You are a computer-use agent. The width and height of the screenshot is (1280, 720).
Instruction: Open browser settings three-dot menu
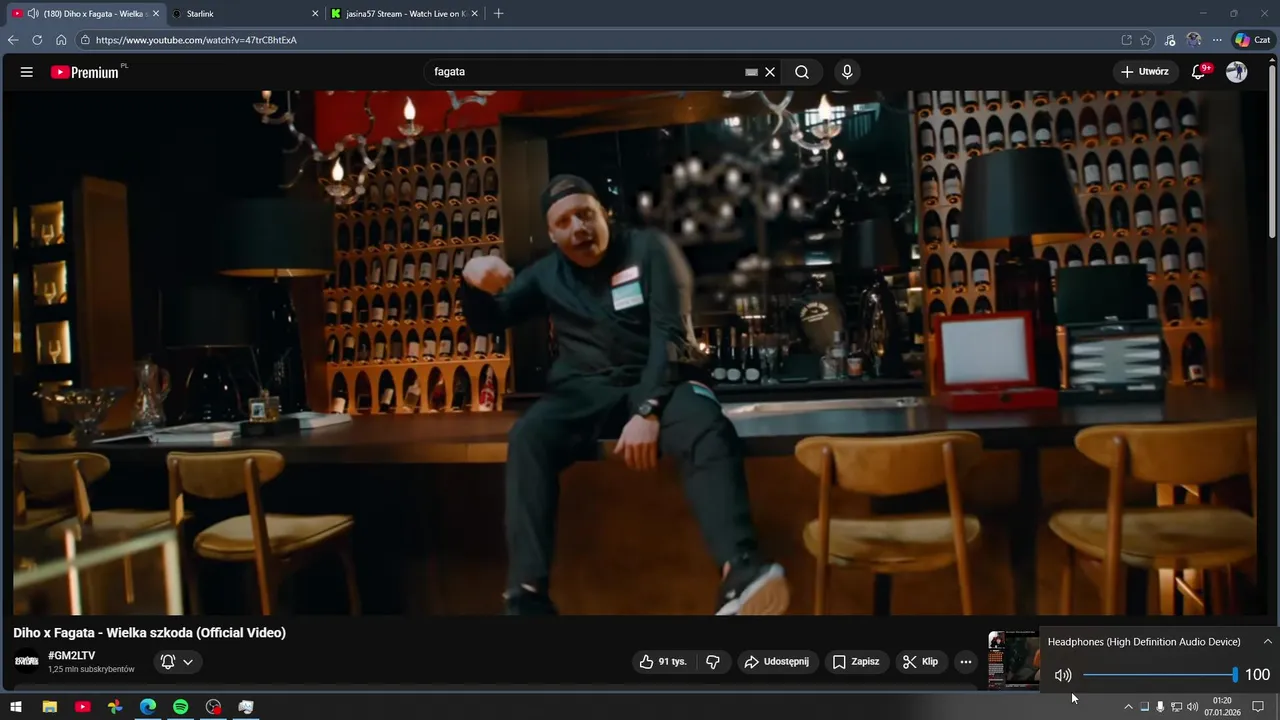[1217, 40]
